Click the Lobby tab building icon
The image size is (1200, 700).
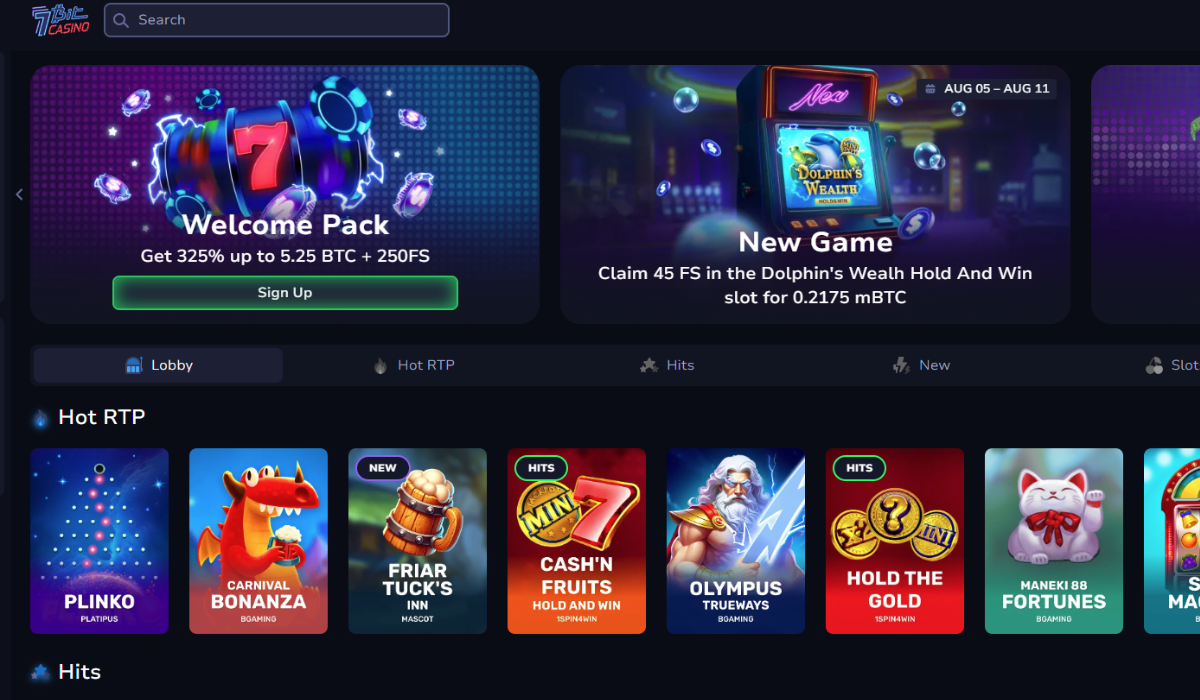[134, 365]
